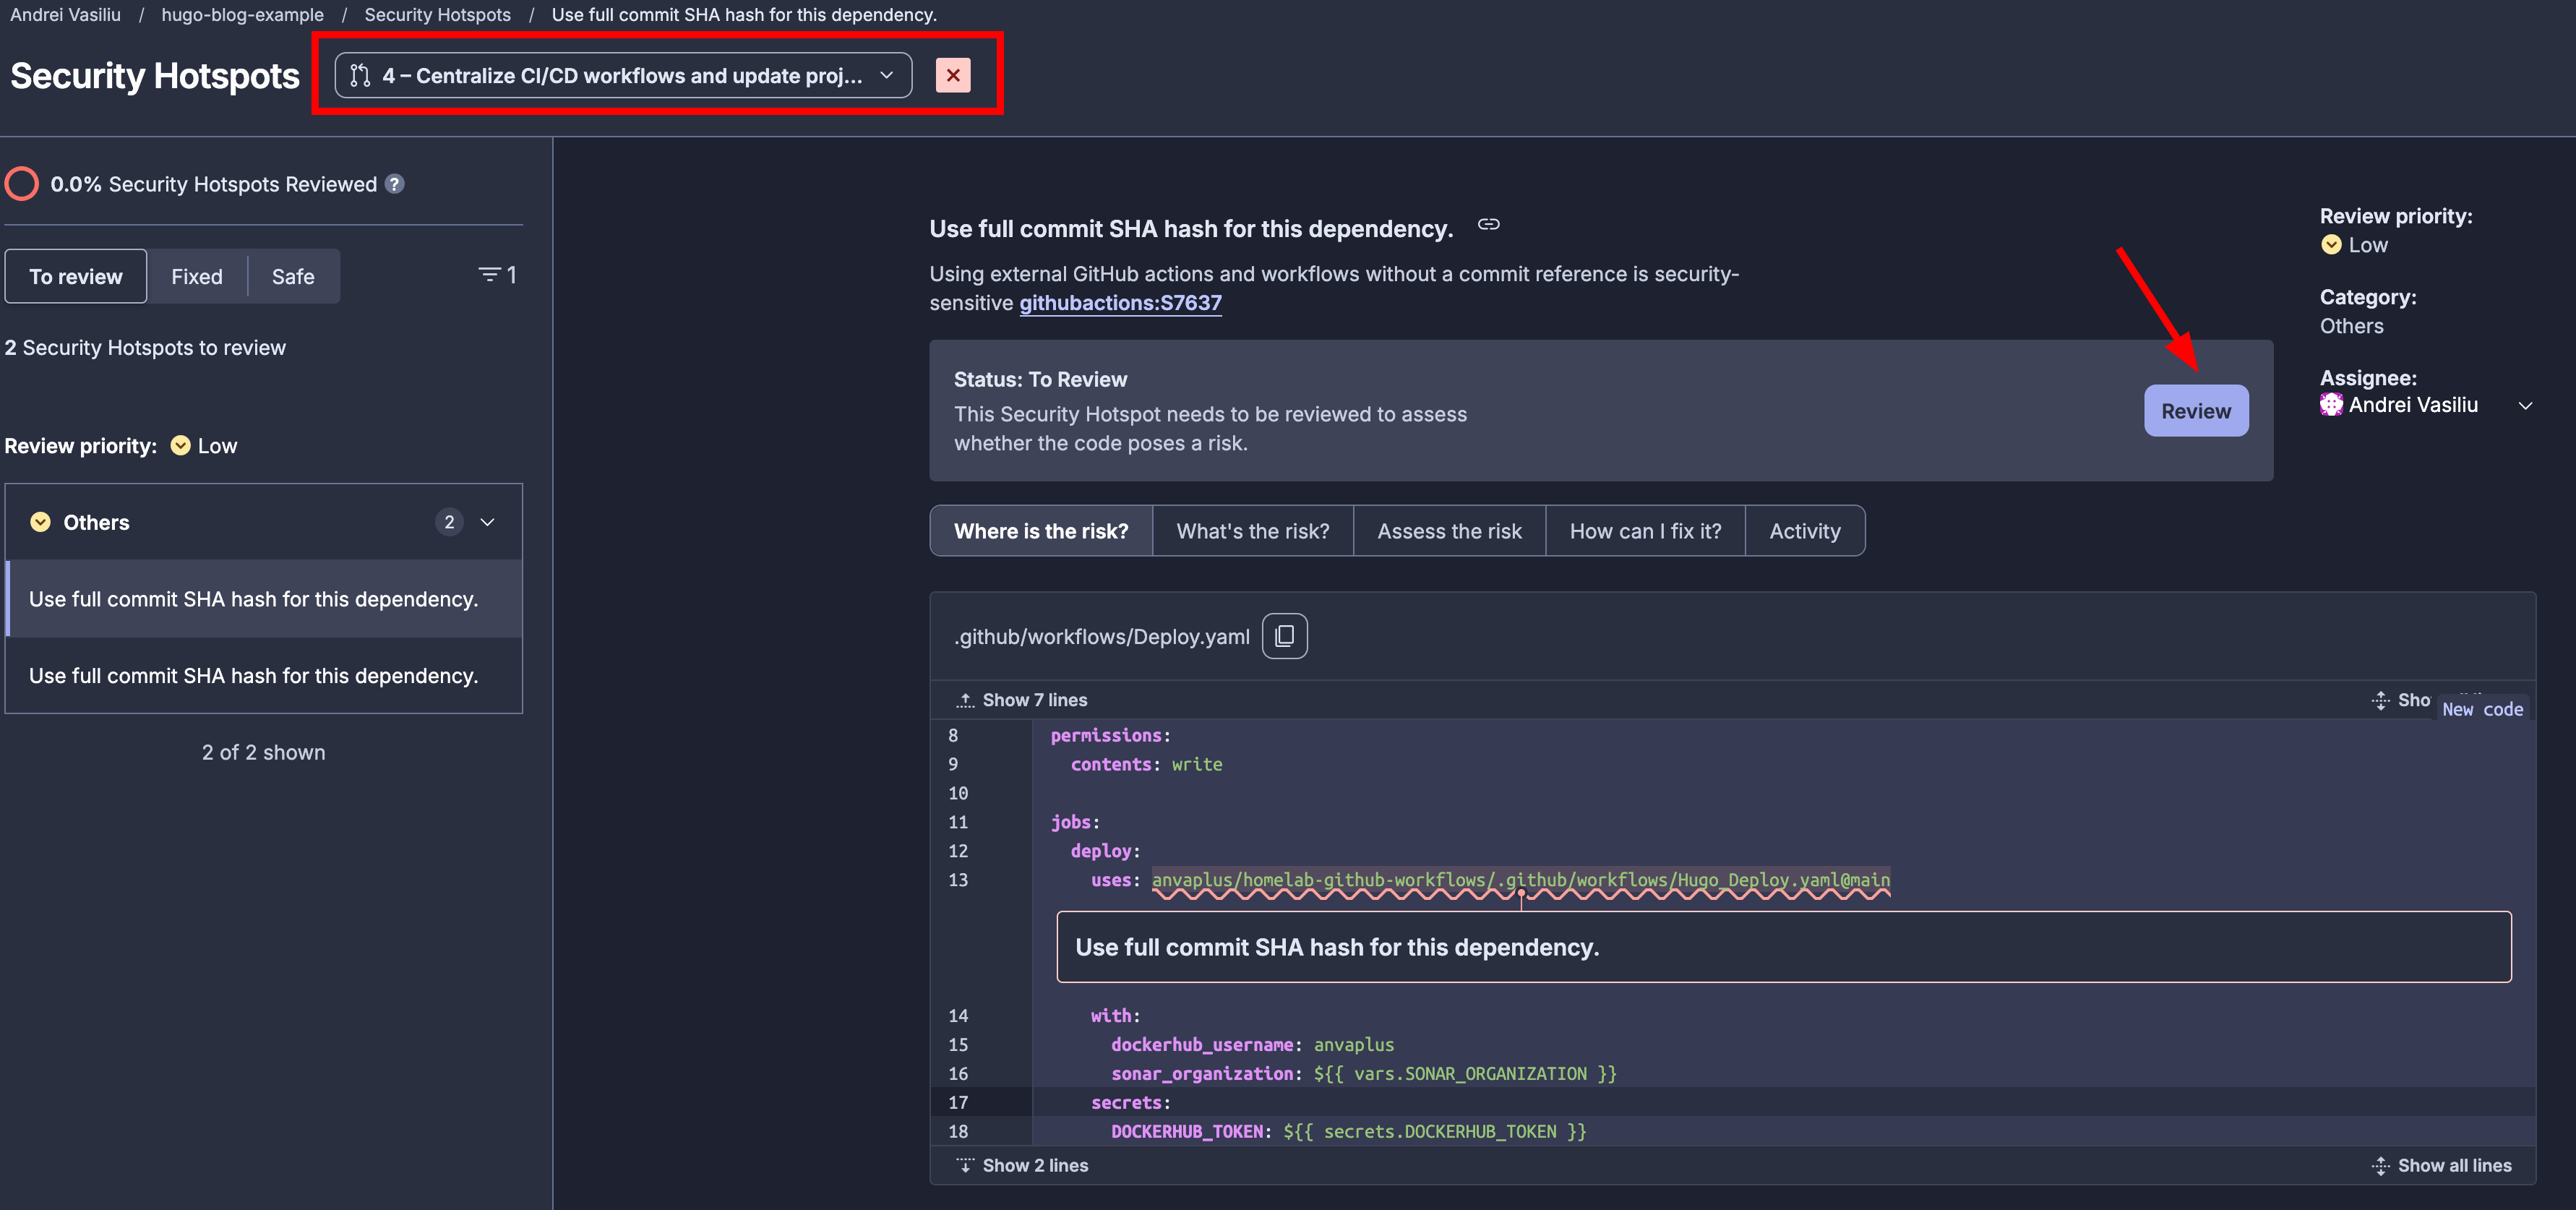The image size is (2576, 1210).
Task: Open the Where is the risk? tab
Action: click(1041, 531)
